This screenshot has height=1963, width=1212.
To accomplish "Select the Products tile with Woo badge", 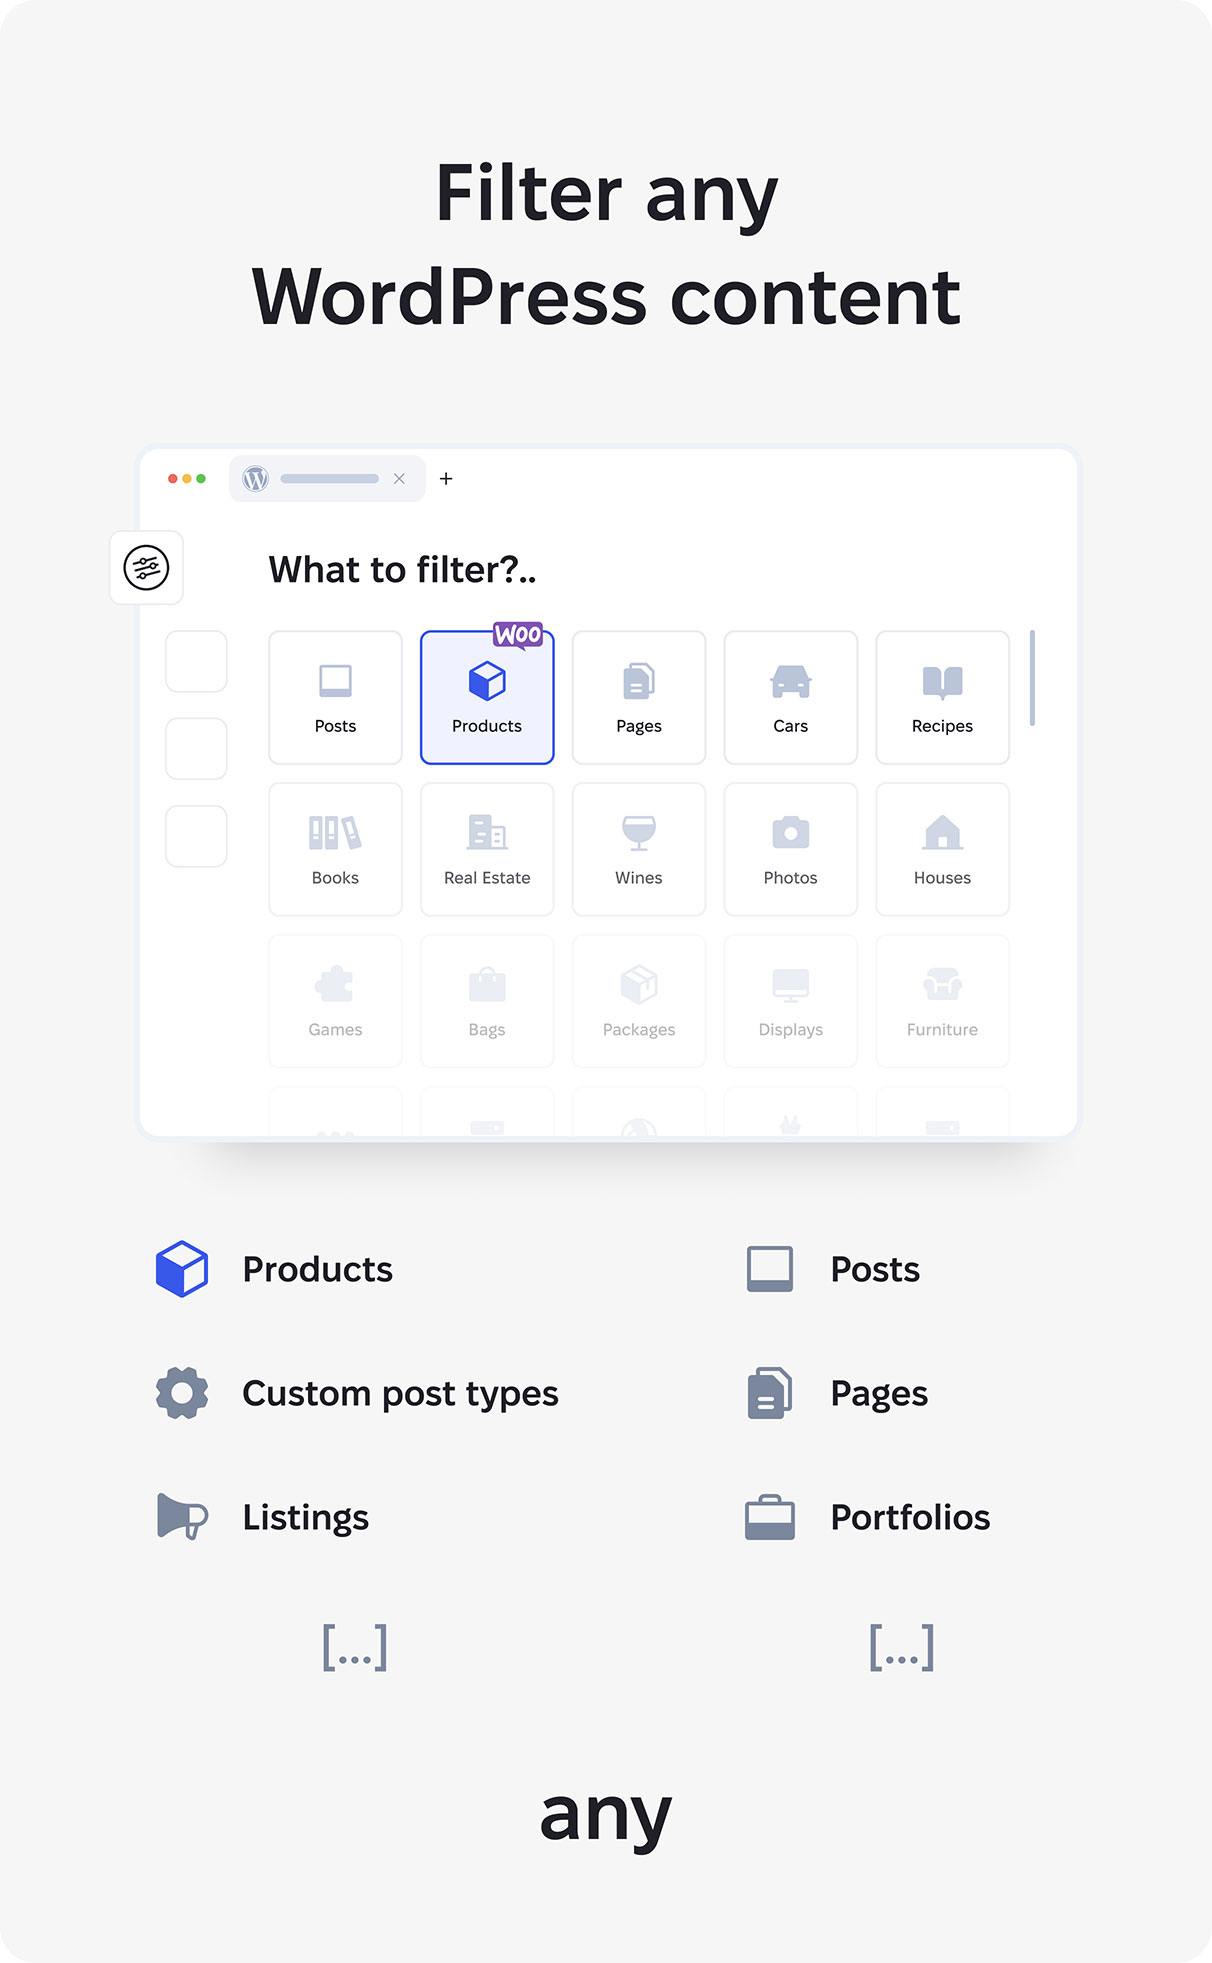I will pyautogui.click(x=487, y=697).
